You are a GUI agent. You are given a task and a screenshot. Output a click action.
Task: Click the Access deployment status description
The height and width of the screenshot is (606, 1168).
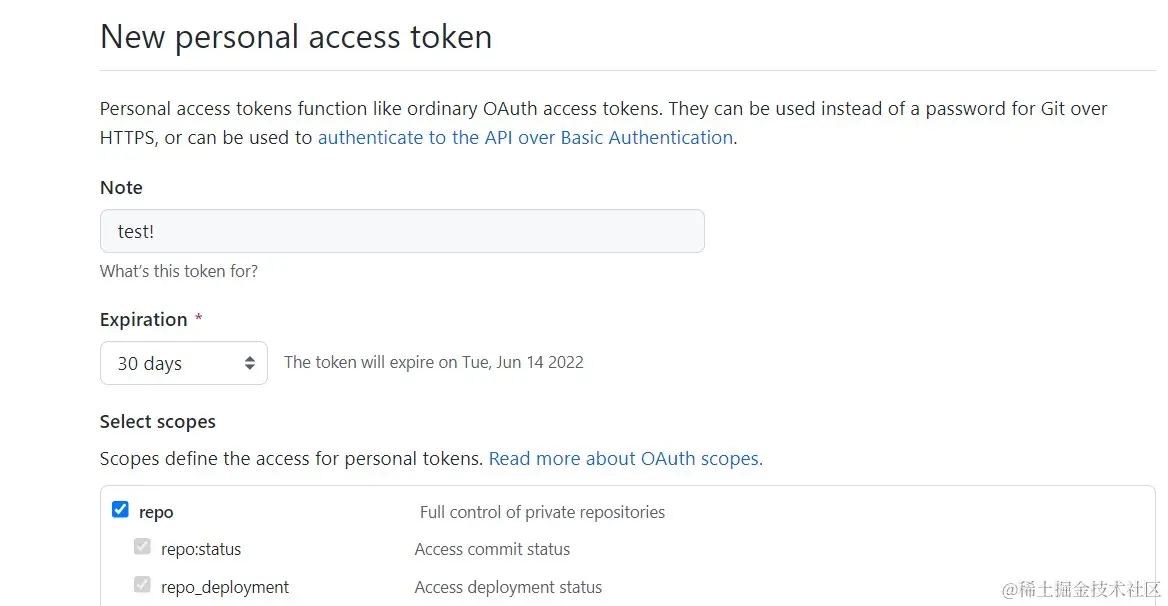click(508, 587)
